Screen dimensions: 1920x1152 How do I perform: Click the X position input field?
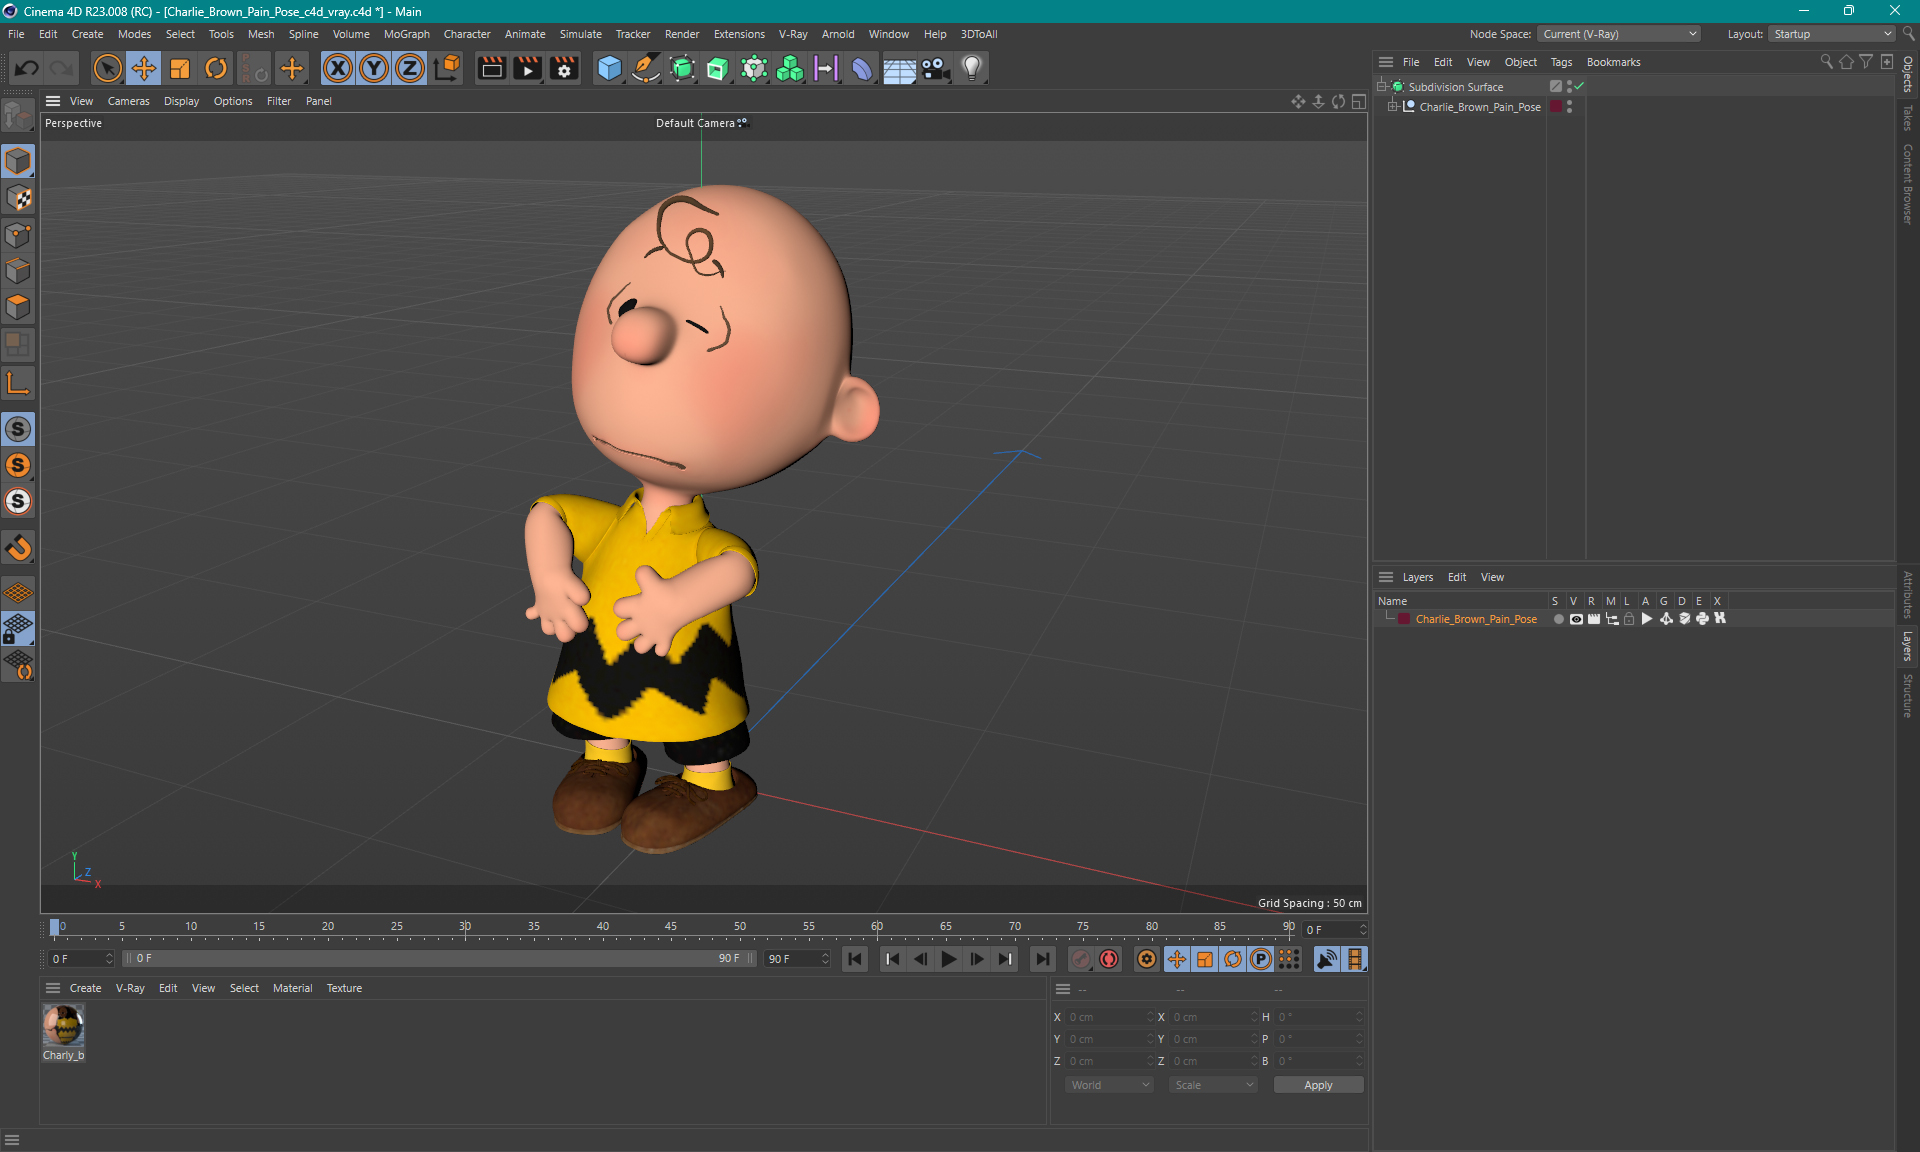pyautogui.click(x=1109, y=1017)
